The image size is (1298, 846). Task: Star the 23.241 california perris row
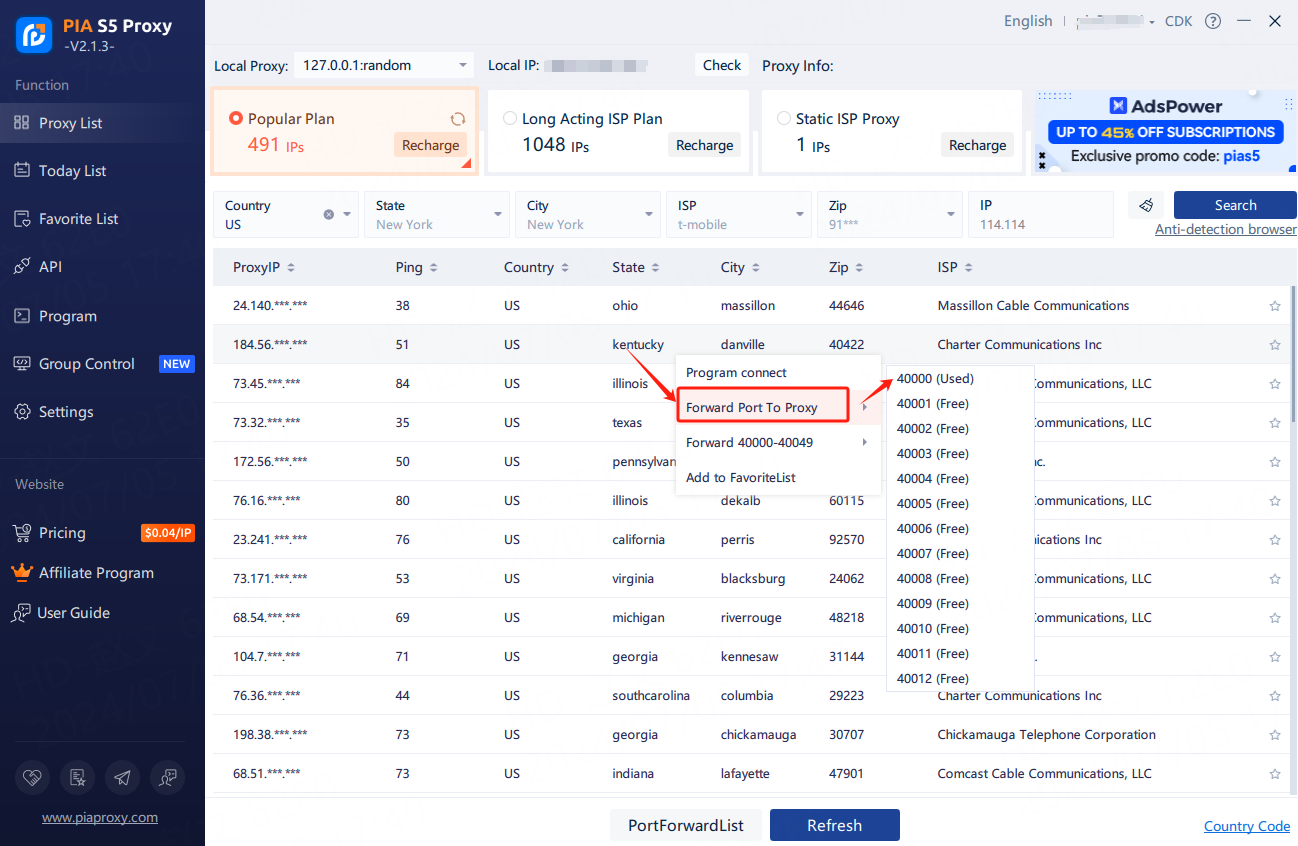click(x=1275, y=540)
